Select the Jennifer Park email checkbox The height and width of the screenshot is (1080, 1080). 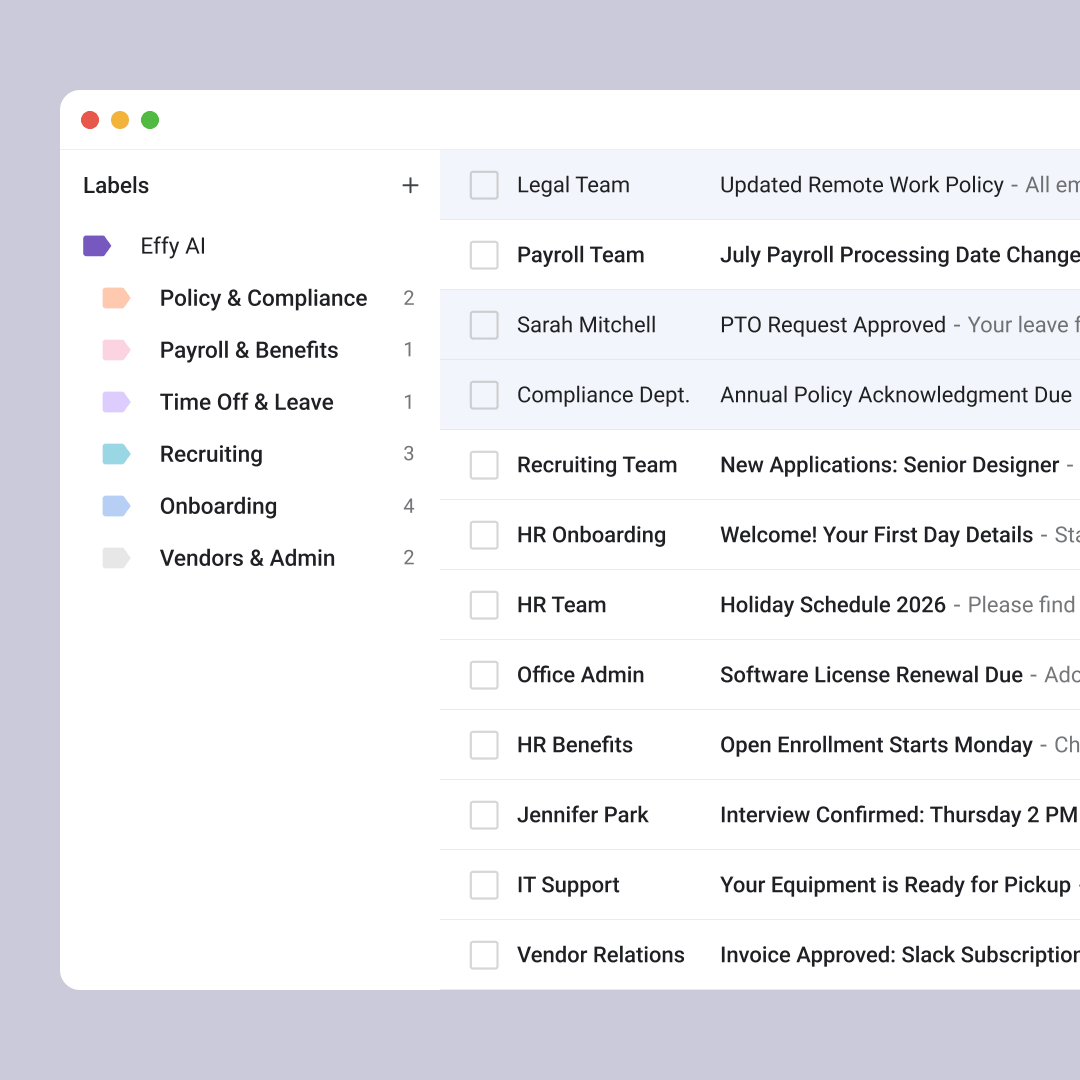(x=484, y=815)
